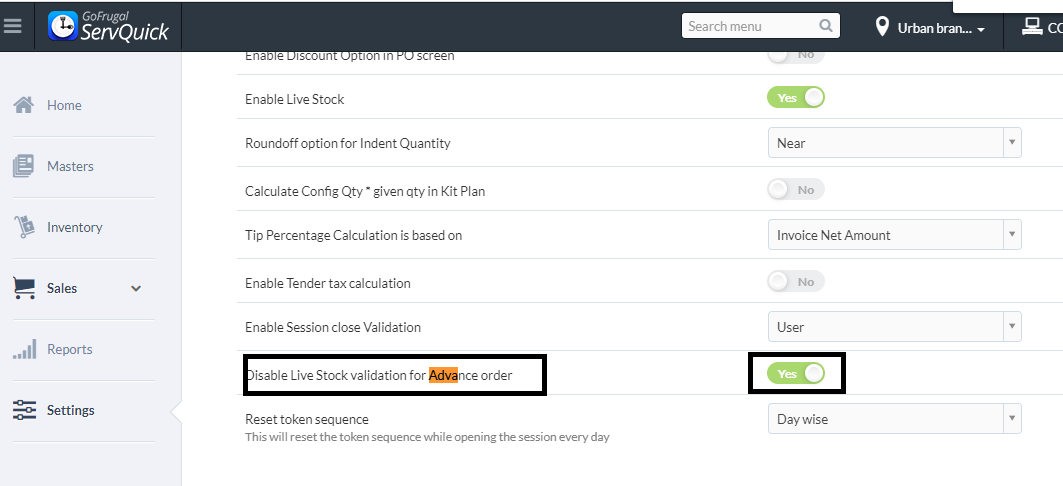Click the Home house icon

point(24,105)
